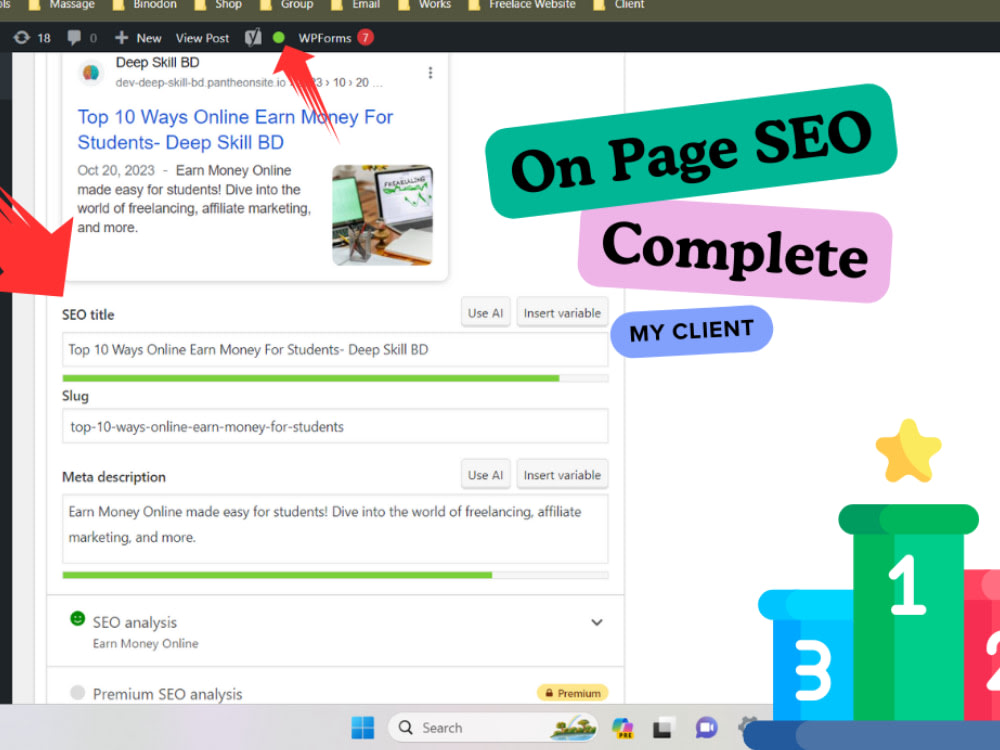Image resolution: width=1000 pixels, height=750 pixels.
Task: Click the Earn Money Online focus keyphrase text
Action: click(x=145, y=643)
